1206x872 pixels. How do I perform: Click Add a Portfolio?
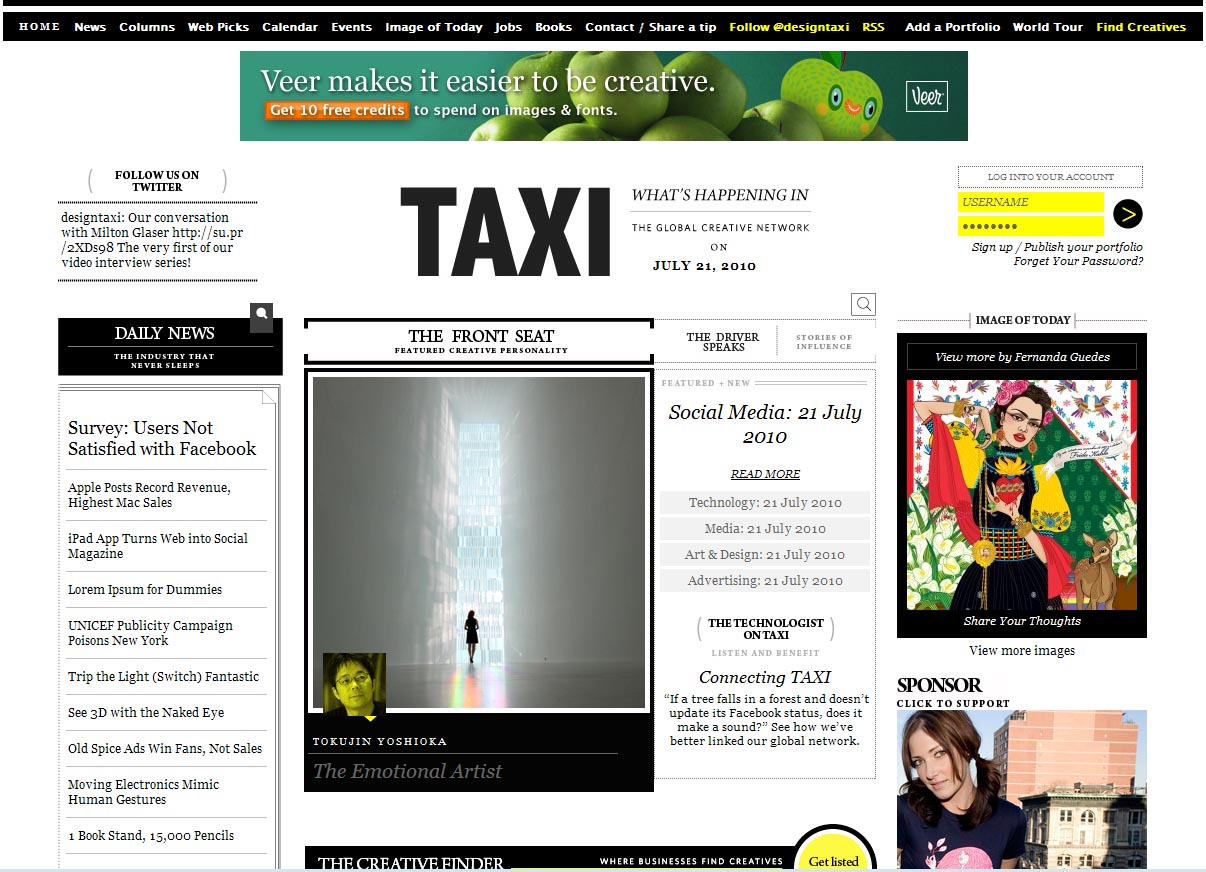[952, 27]
